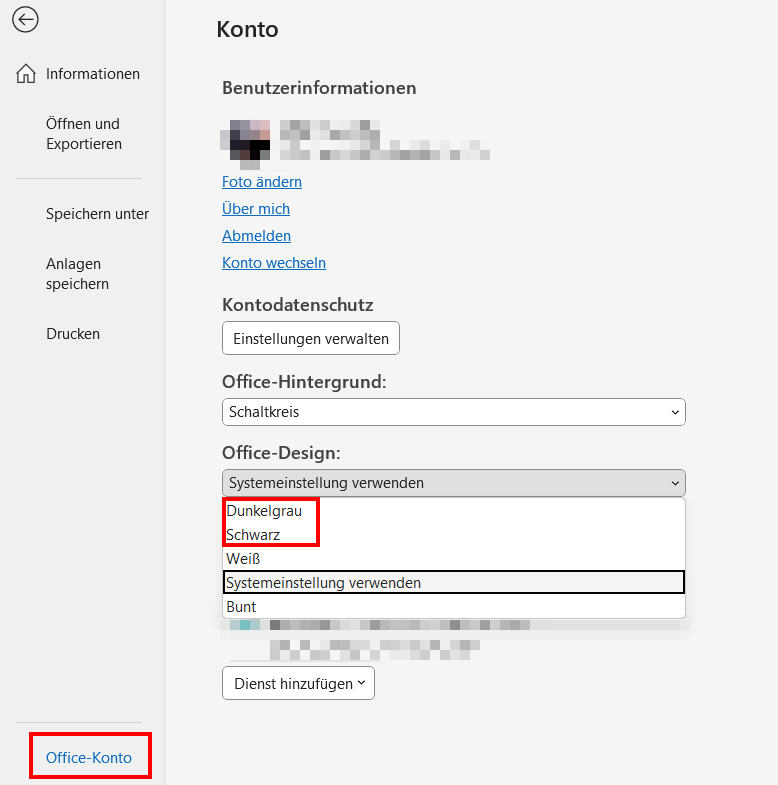The image size is (778, 785).
Task: Open Informationen section
Action: (93, 74)
